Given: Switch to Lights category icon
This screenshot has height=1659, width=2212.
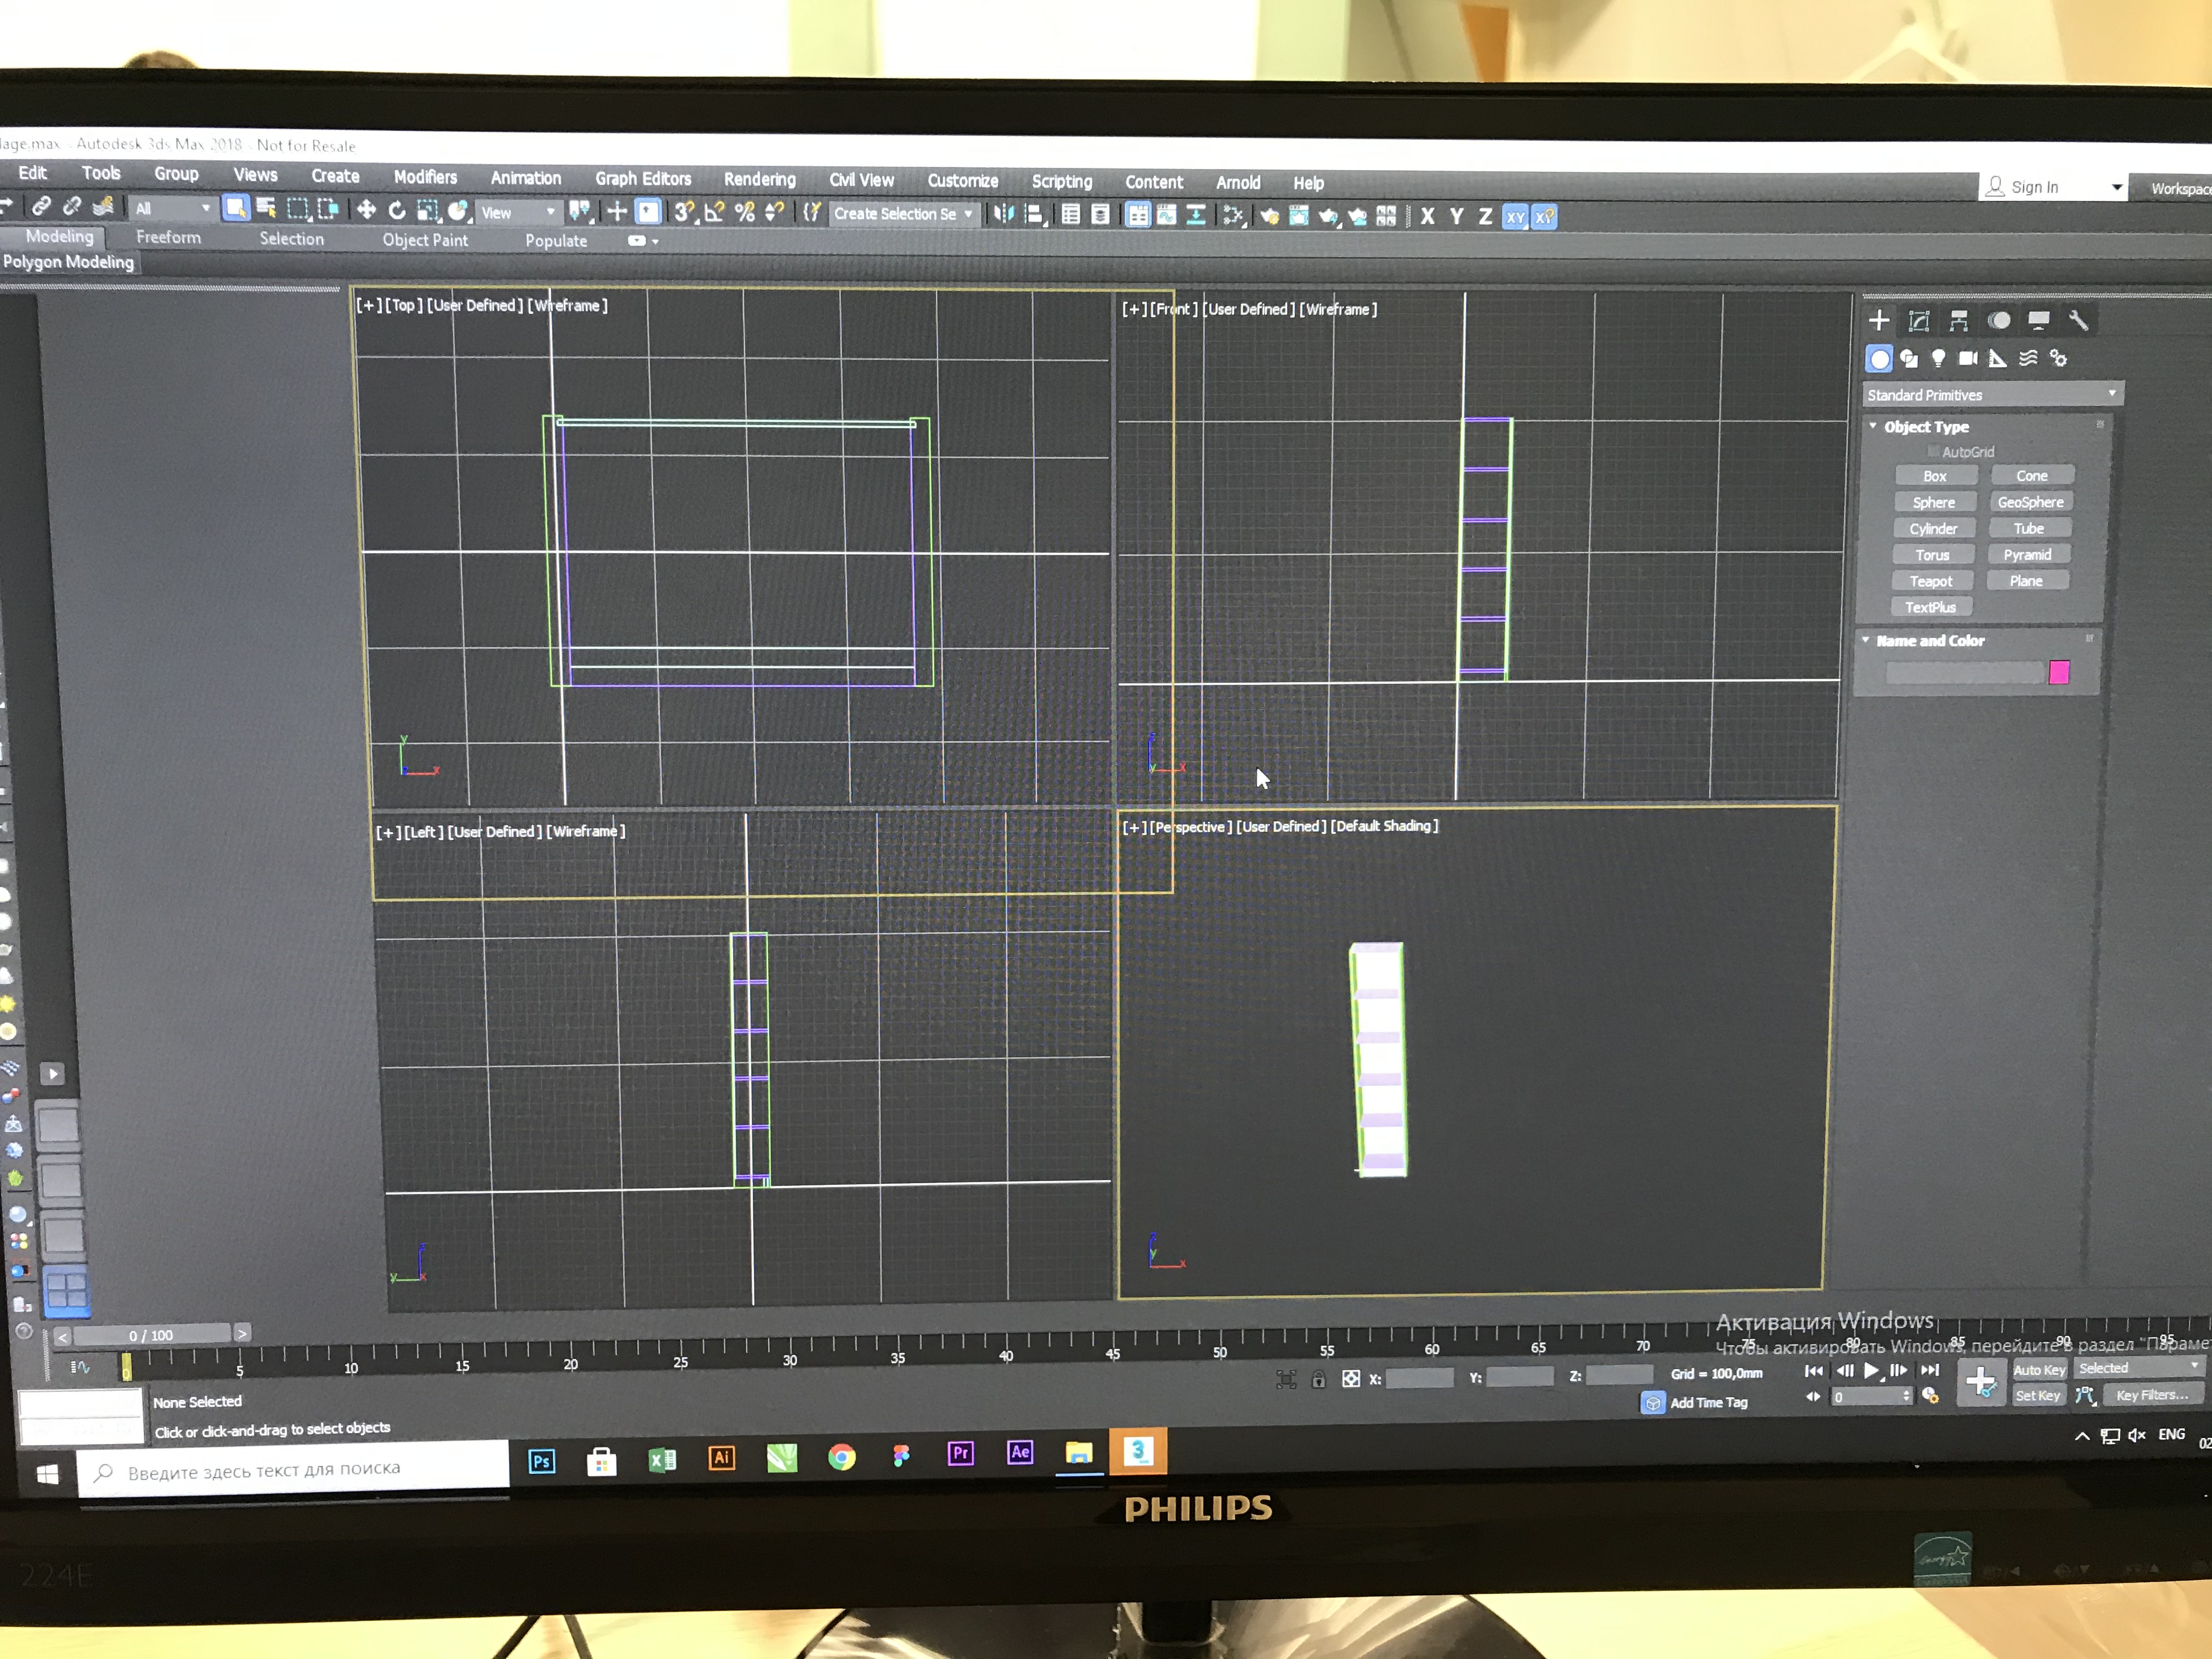Looking at the screenshot, I should coord(1938,358).
